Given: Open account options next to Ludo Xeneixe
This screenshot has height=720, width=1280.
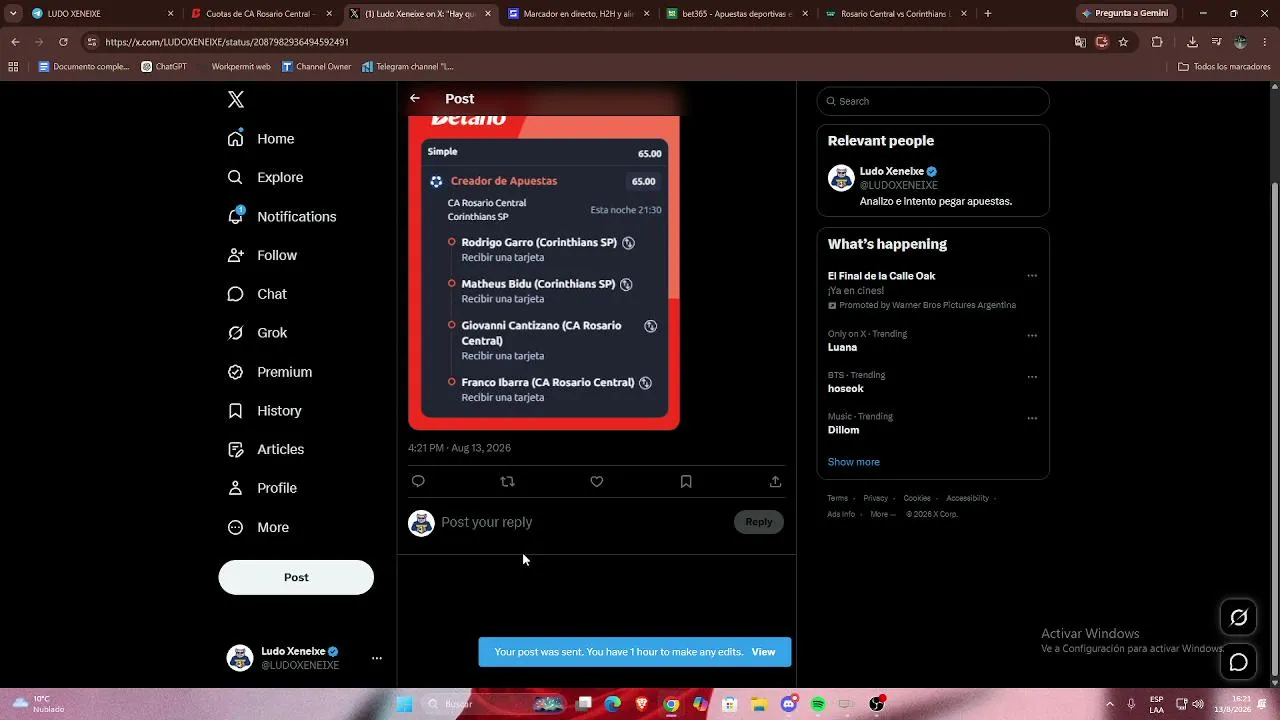Looking at the screenshot, I should (x=377, y=658).
